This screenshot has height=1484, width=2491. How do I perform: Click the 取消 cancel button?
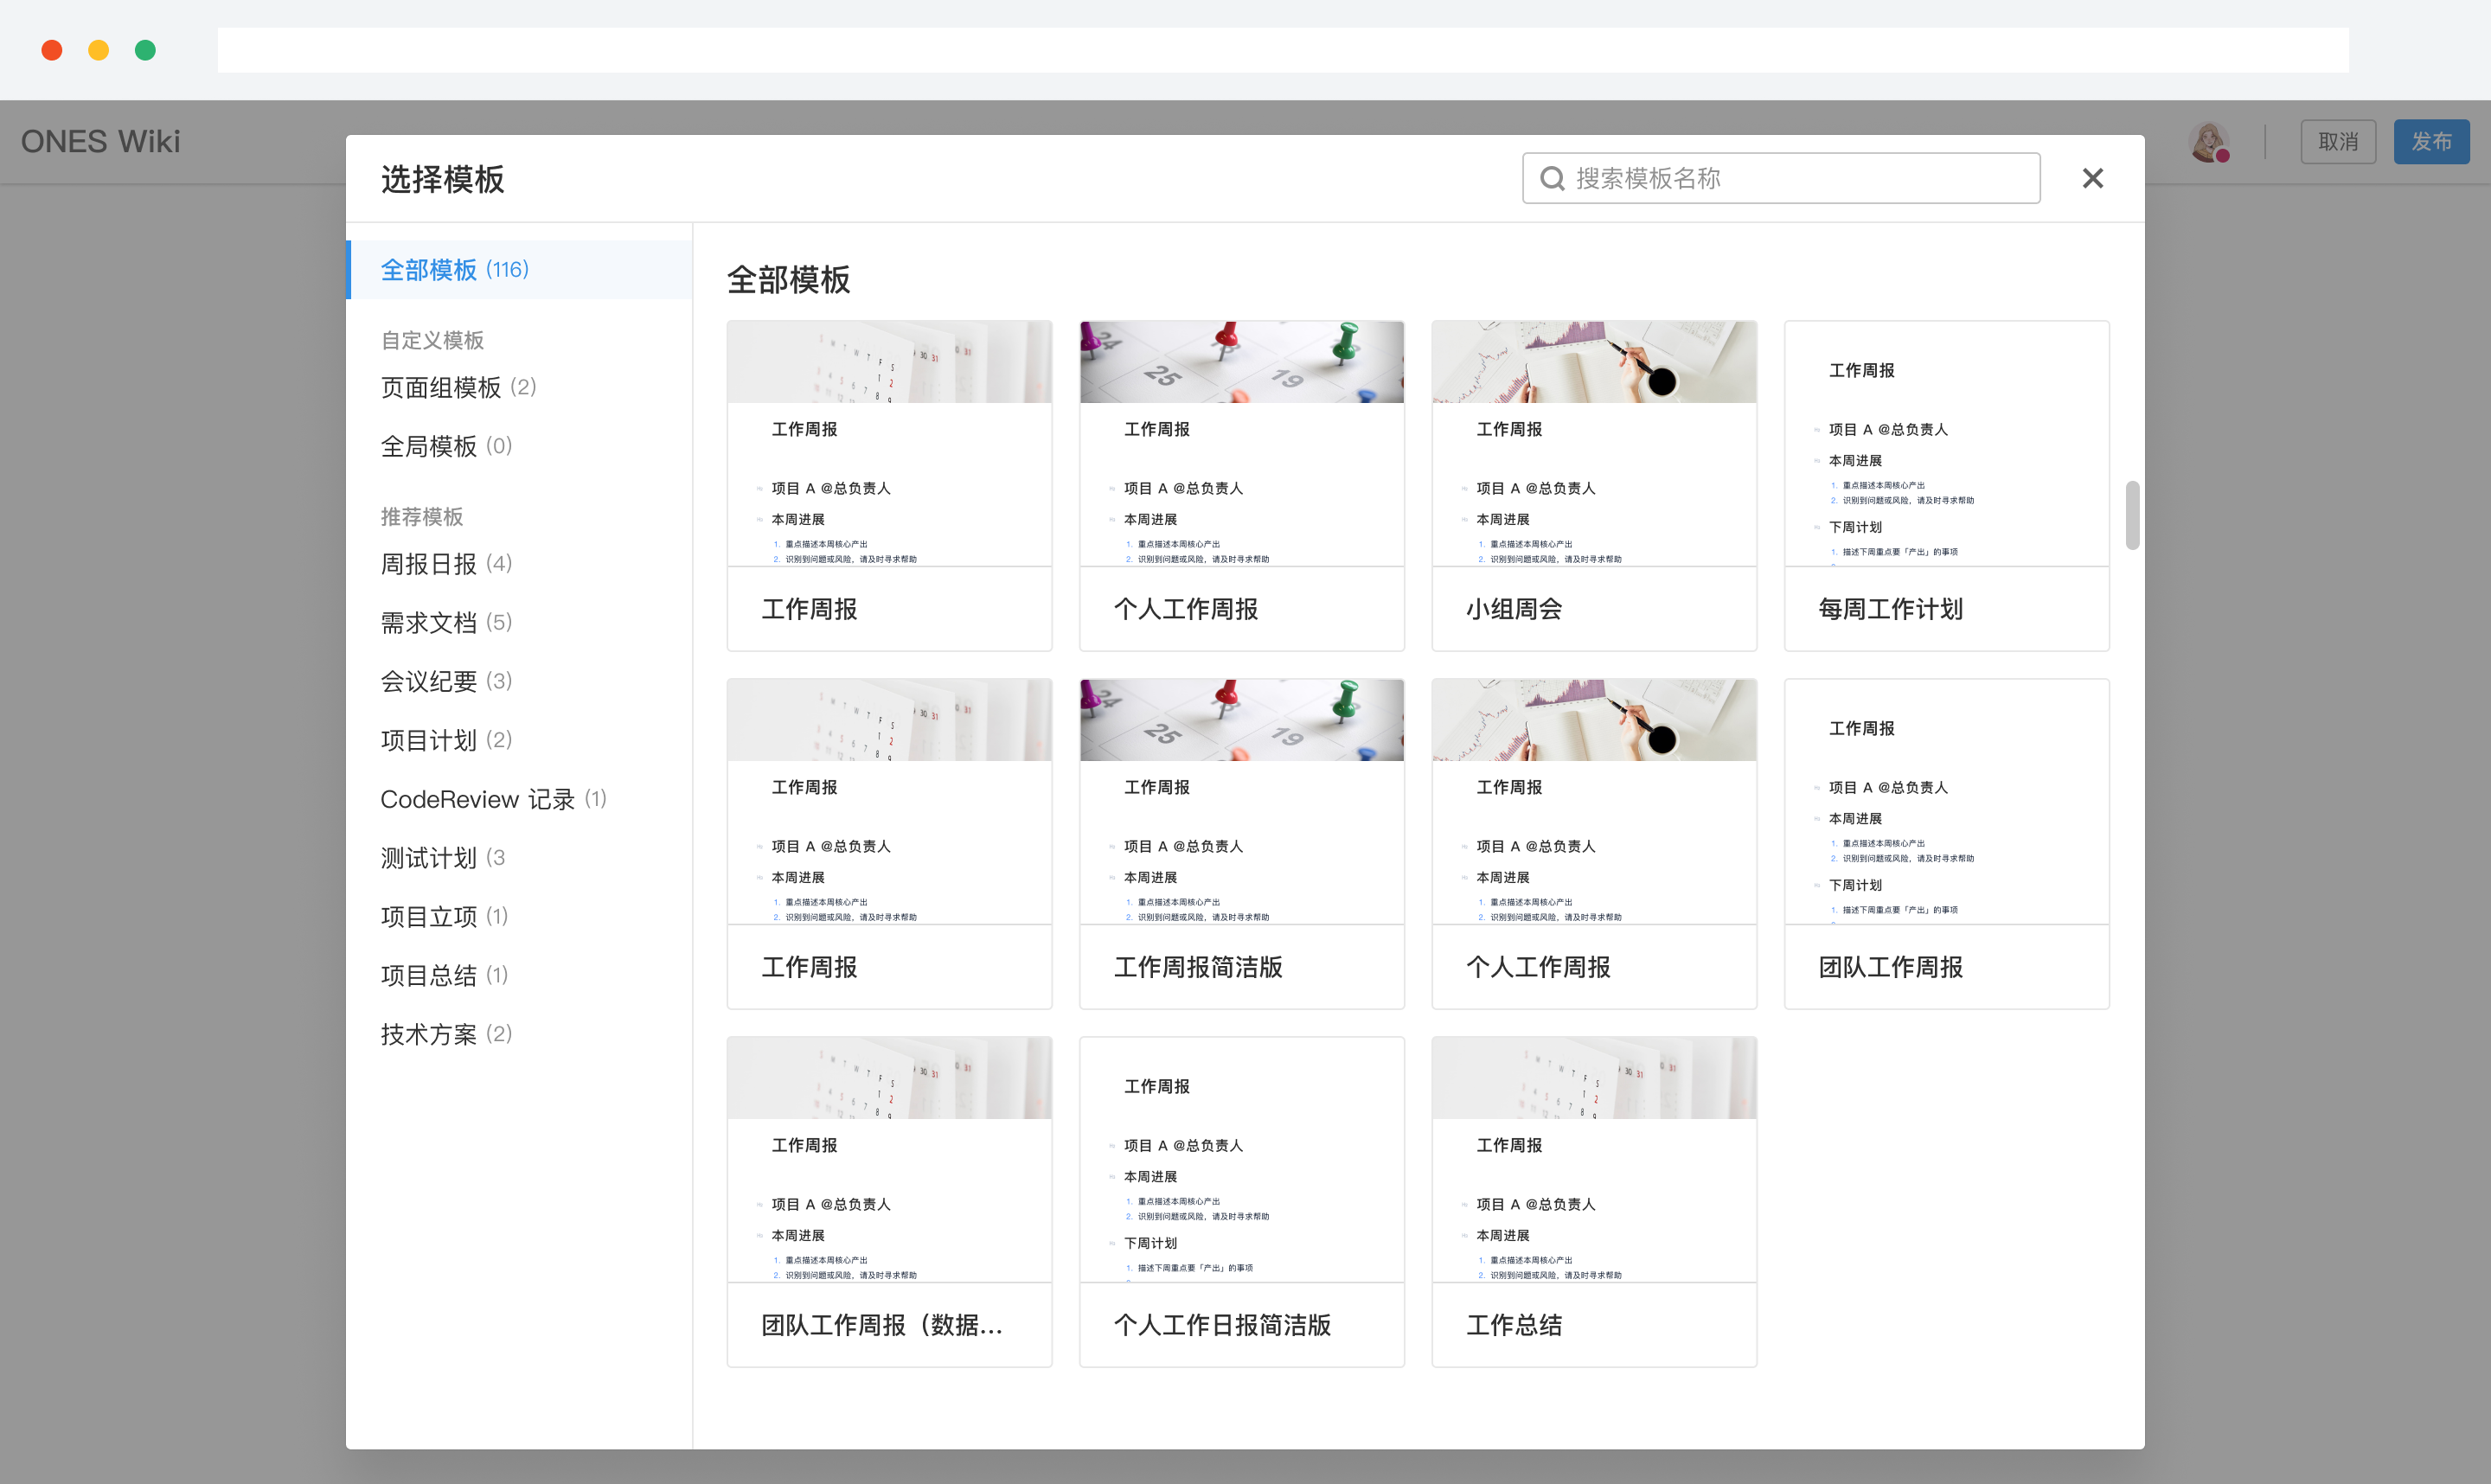(x=2338, y=141)
